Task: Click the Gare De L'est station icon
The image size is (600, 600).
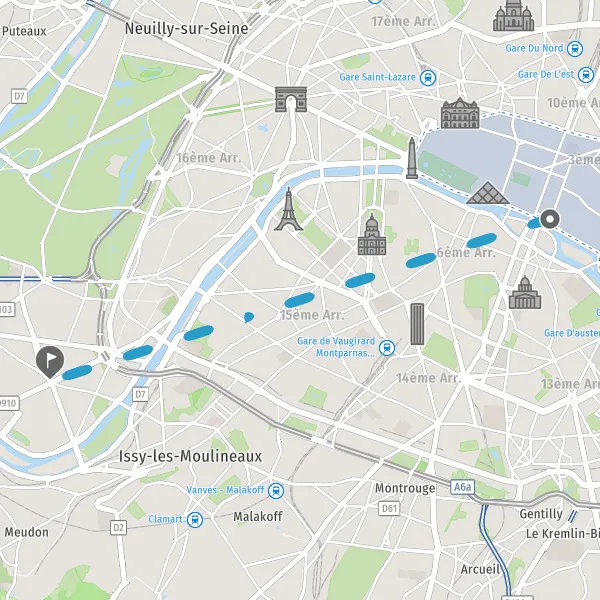Action: coord(586,75)
